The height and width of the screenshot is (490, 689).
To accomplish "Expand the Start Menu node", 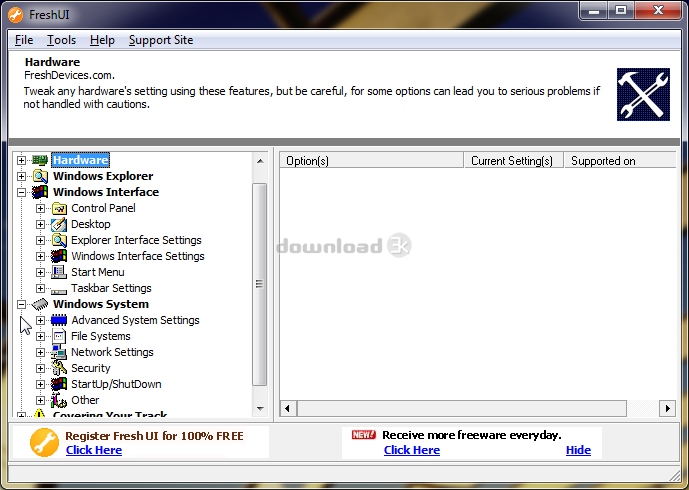I will (40, 272).
